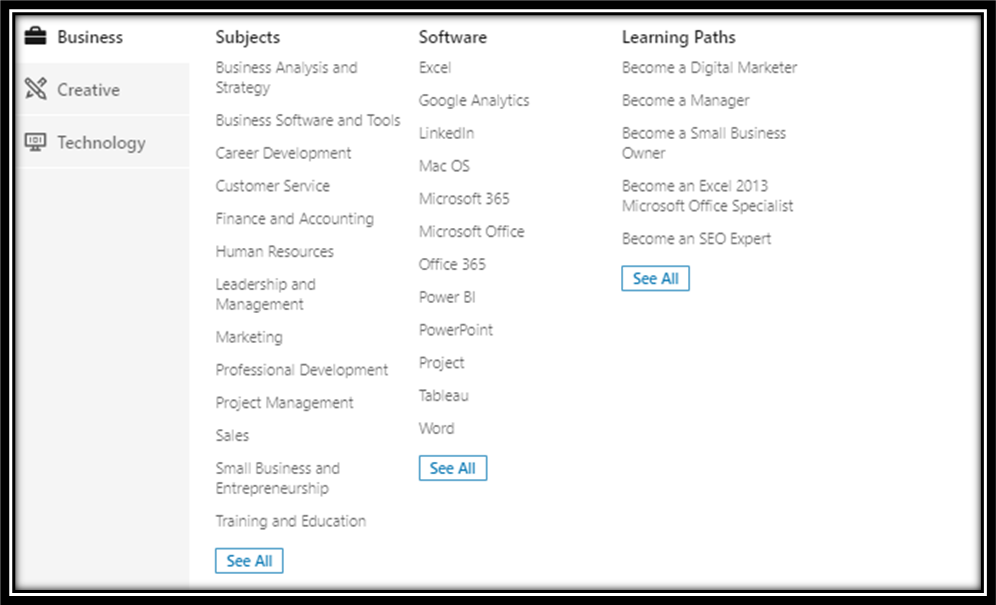
Task: Open the Tableau software courses
Action: coord(443,395)
